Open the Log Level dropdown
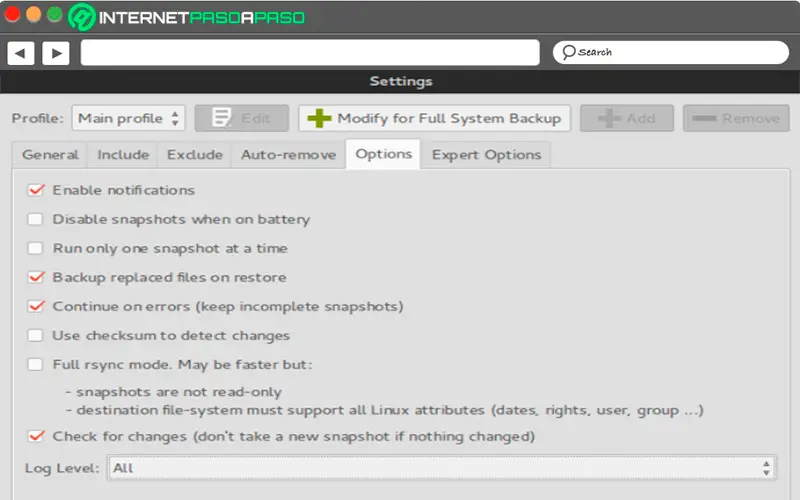 coord(442,468)
